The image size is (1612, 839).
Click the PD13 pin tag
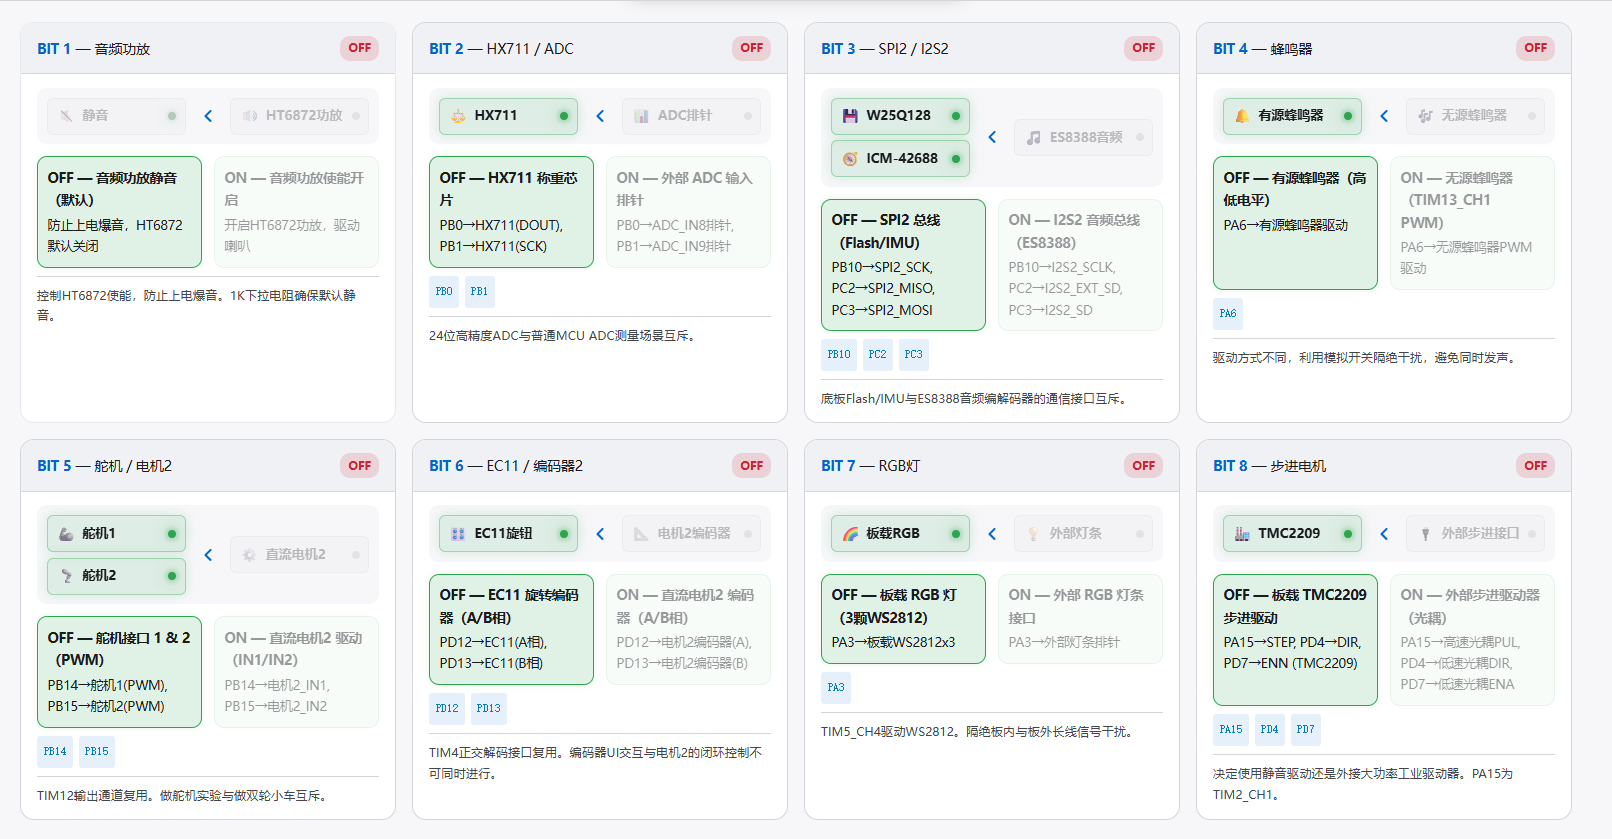(x=489, y=709)
